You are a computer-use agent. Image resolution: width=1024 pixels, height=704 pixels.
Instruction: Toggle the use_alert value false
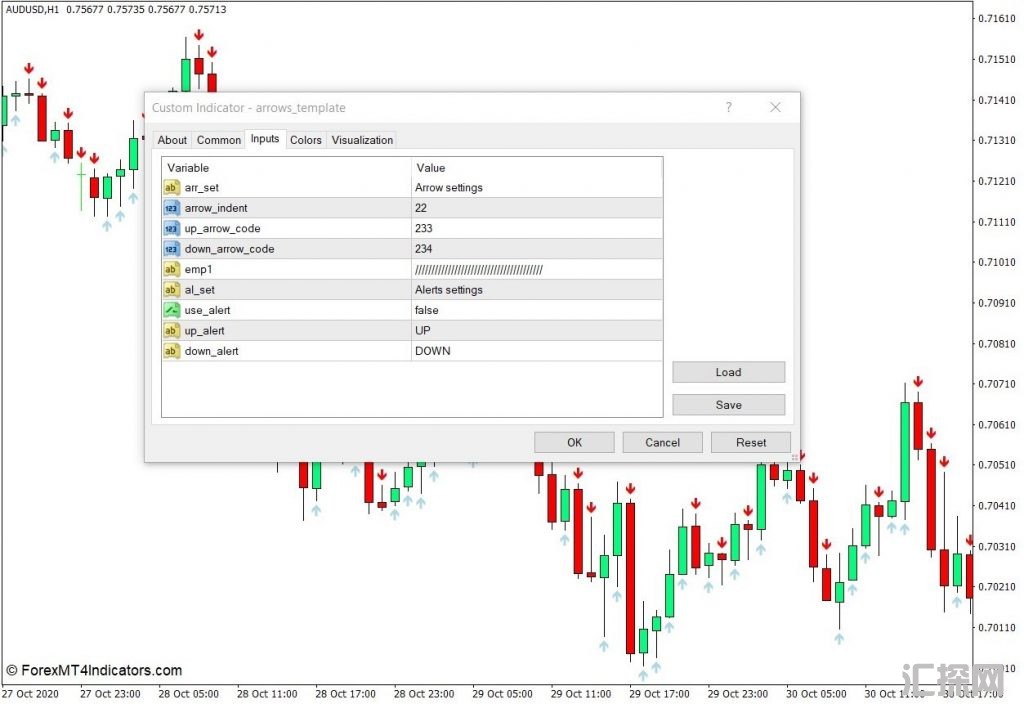537,310
